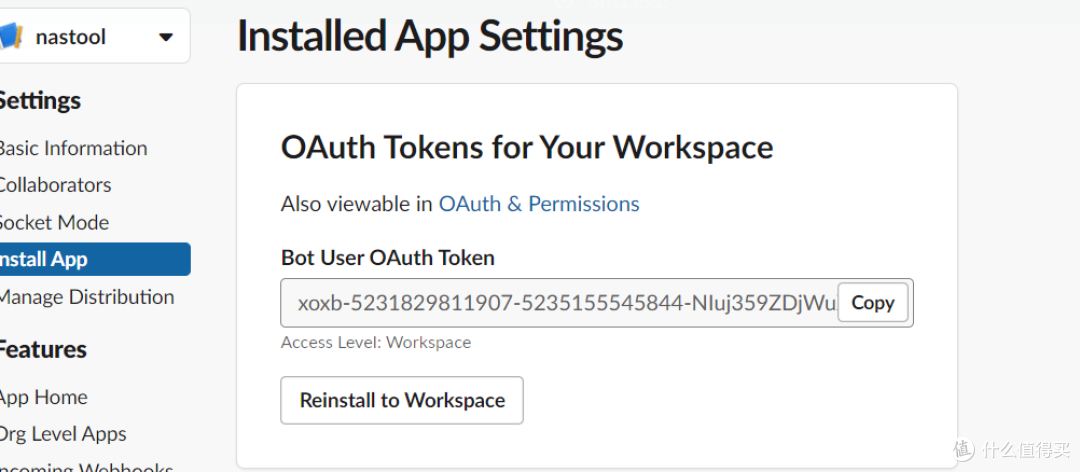1080x472 pixels.
Task: Open the Socket Mode settings
Action: [54, 222]
